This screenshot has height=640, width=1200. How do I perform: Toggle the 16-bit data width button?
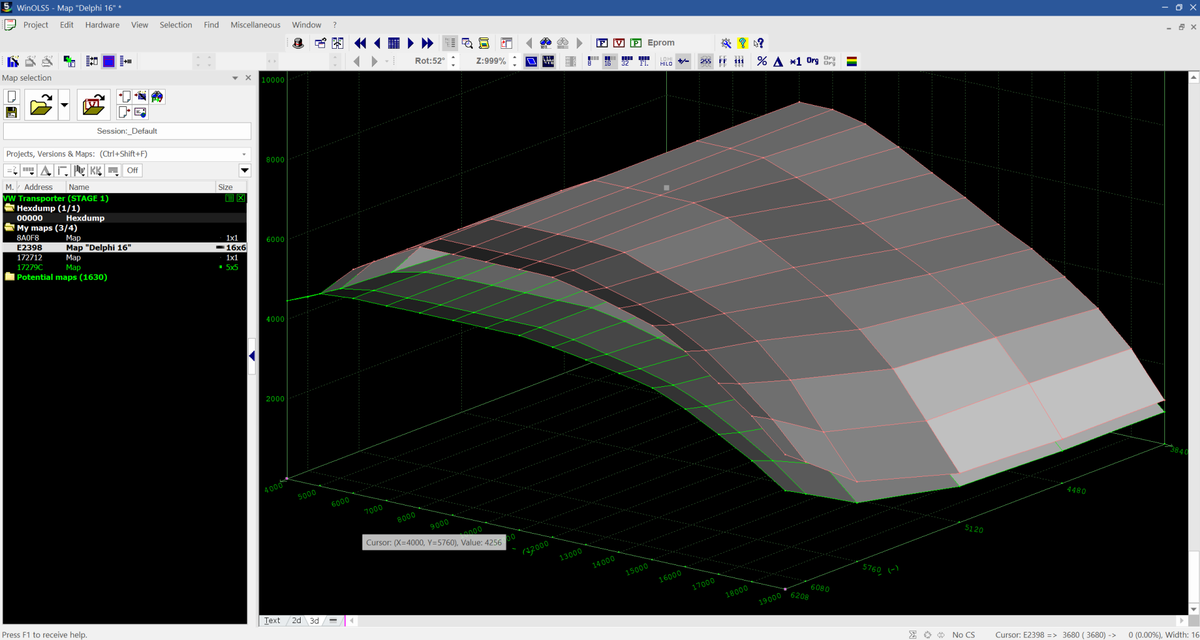tap(609, 61)
